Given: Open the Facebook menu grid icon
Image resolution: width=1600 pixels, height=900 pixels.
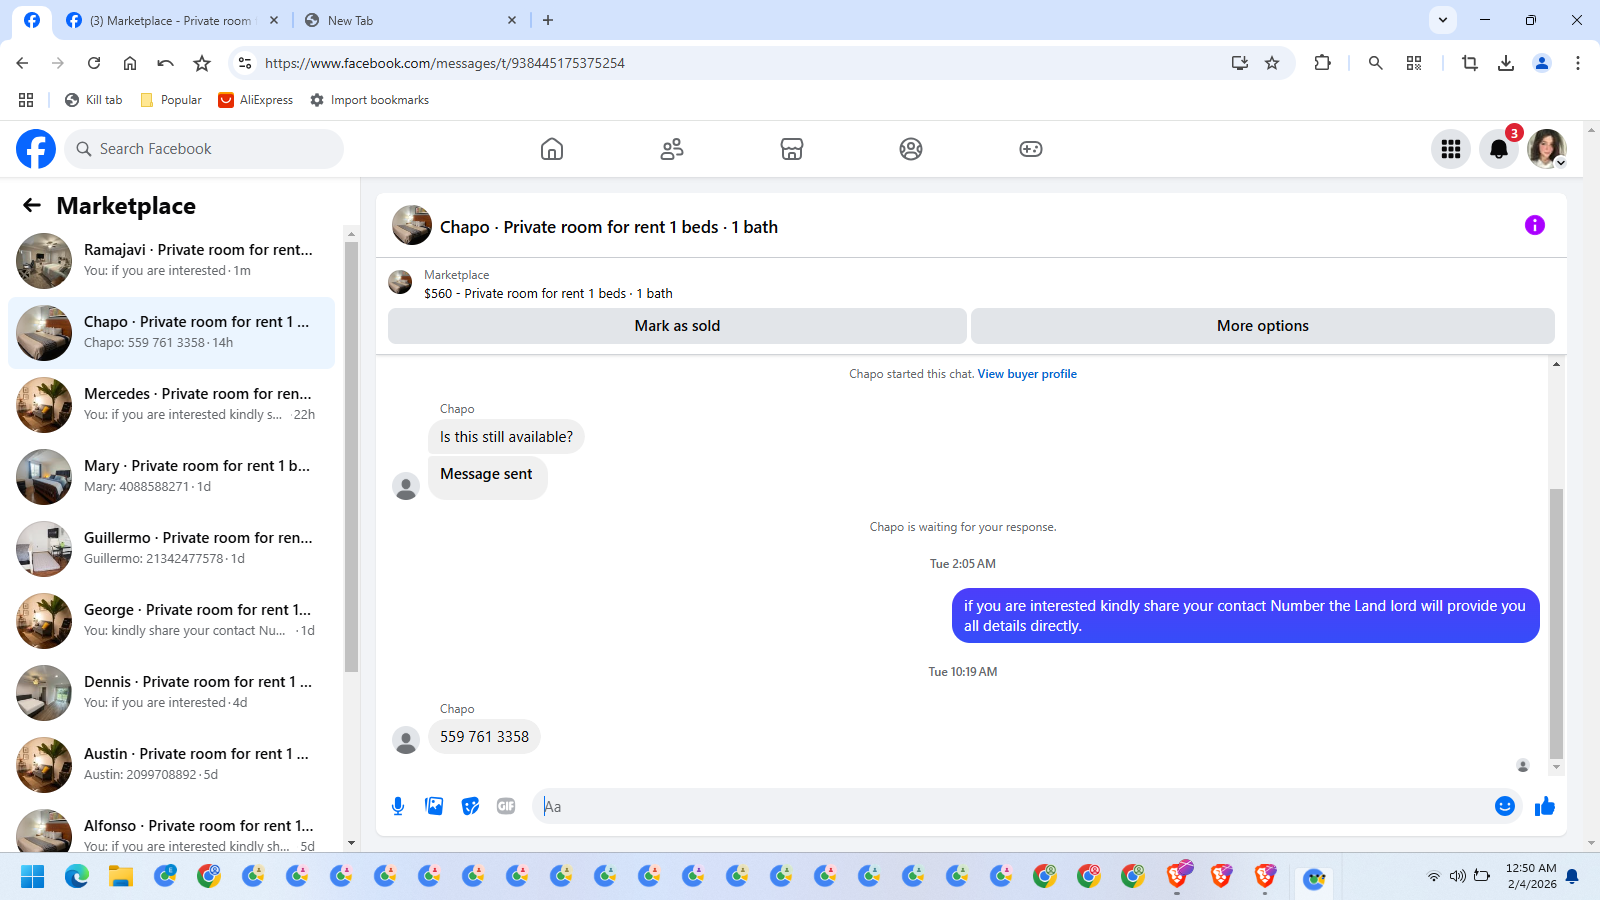Looking at the screenshot, I should click(x=1451, y=149).
